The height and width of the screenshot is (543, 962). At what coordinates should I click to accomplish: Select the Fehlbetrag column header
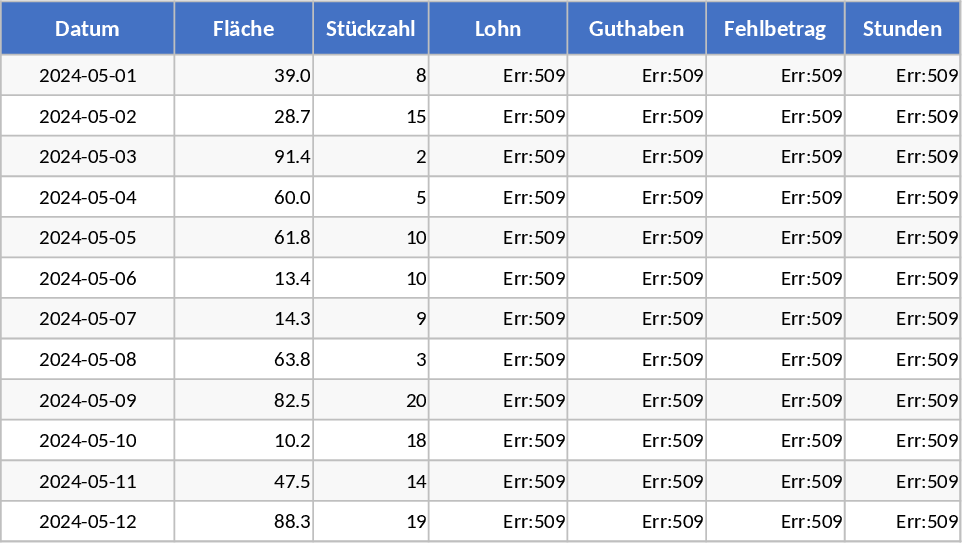pyautogui.click(x=775, y=28)
